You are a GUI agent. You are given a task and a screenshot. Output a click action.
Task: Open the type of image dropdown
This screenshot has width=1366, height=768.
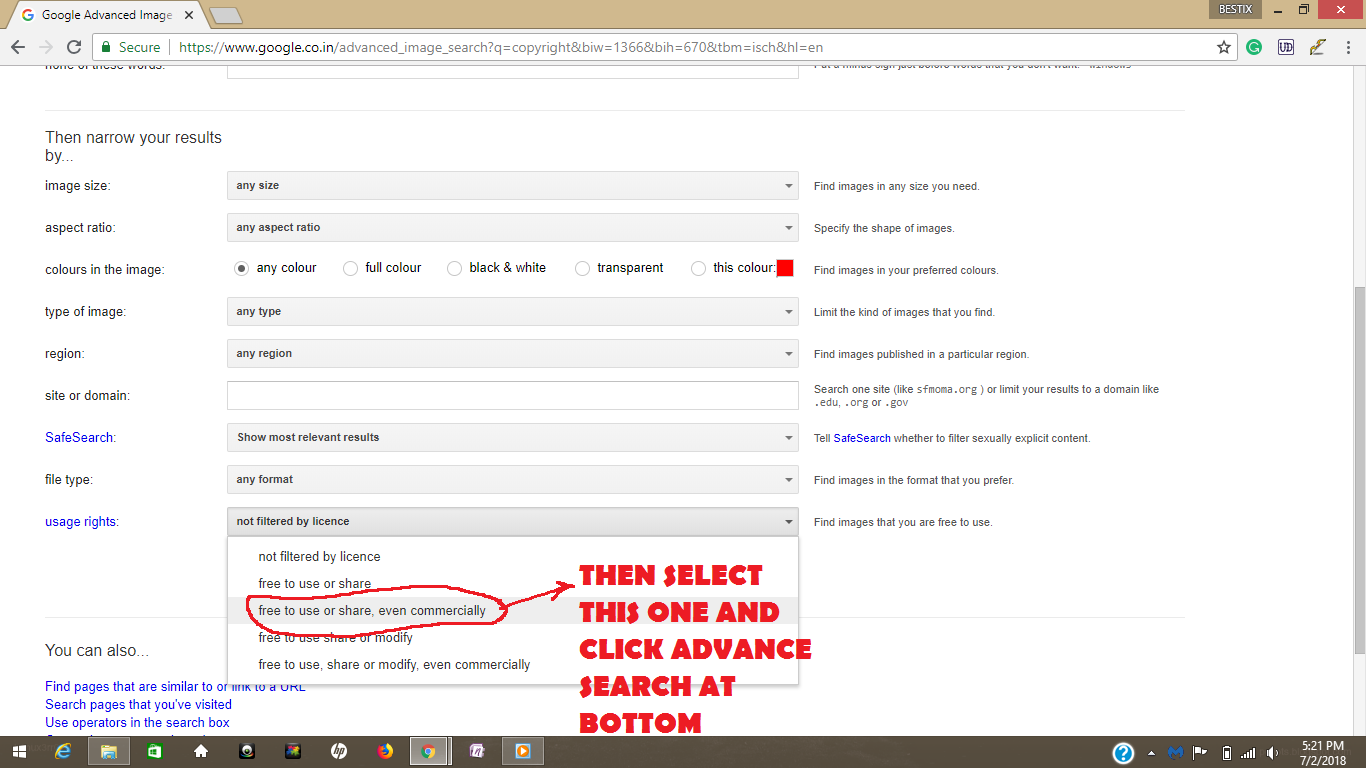click(x=513, y=312)
